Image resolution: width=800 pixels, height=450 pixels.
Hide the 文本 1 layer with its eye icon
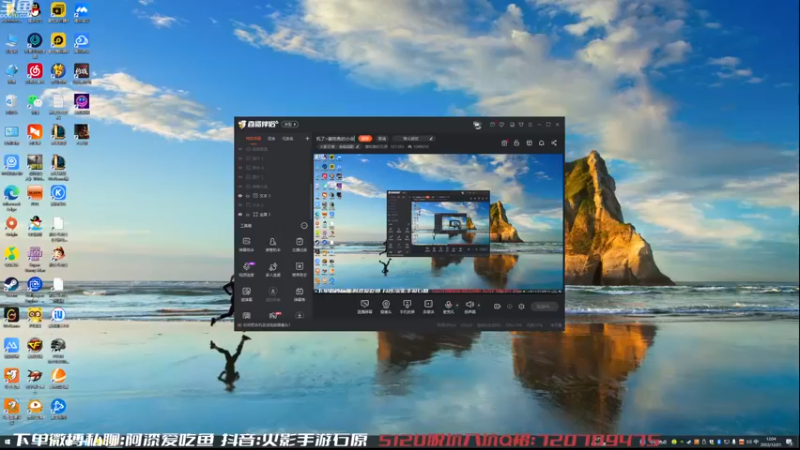(240, 196)
